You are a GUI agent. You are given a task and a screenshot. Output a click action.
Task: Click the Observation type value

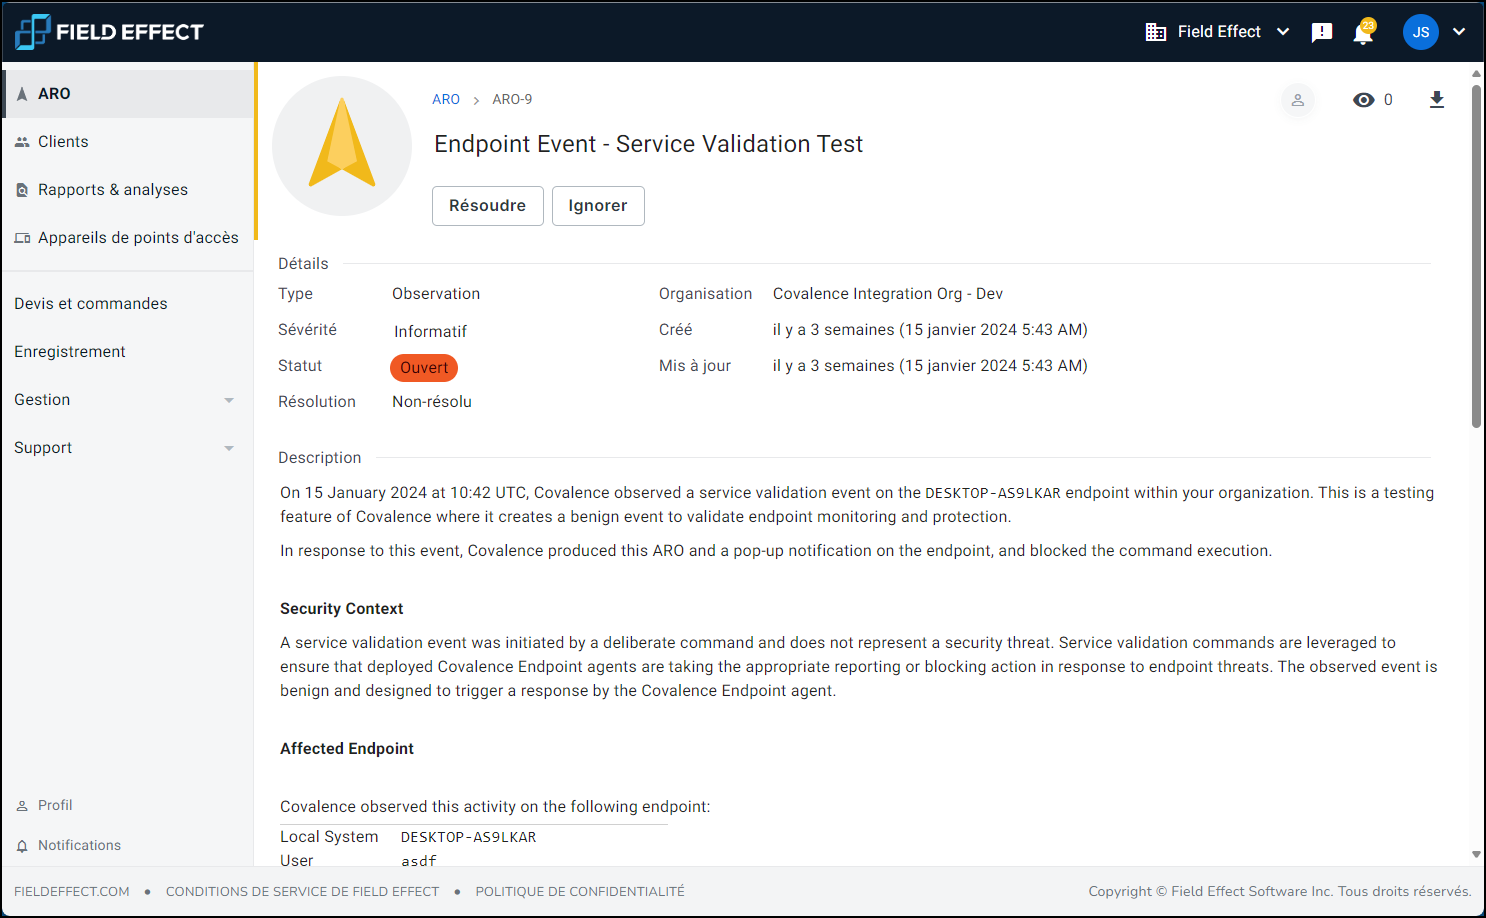pos(436,294)
